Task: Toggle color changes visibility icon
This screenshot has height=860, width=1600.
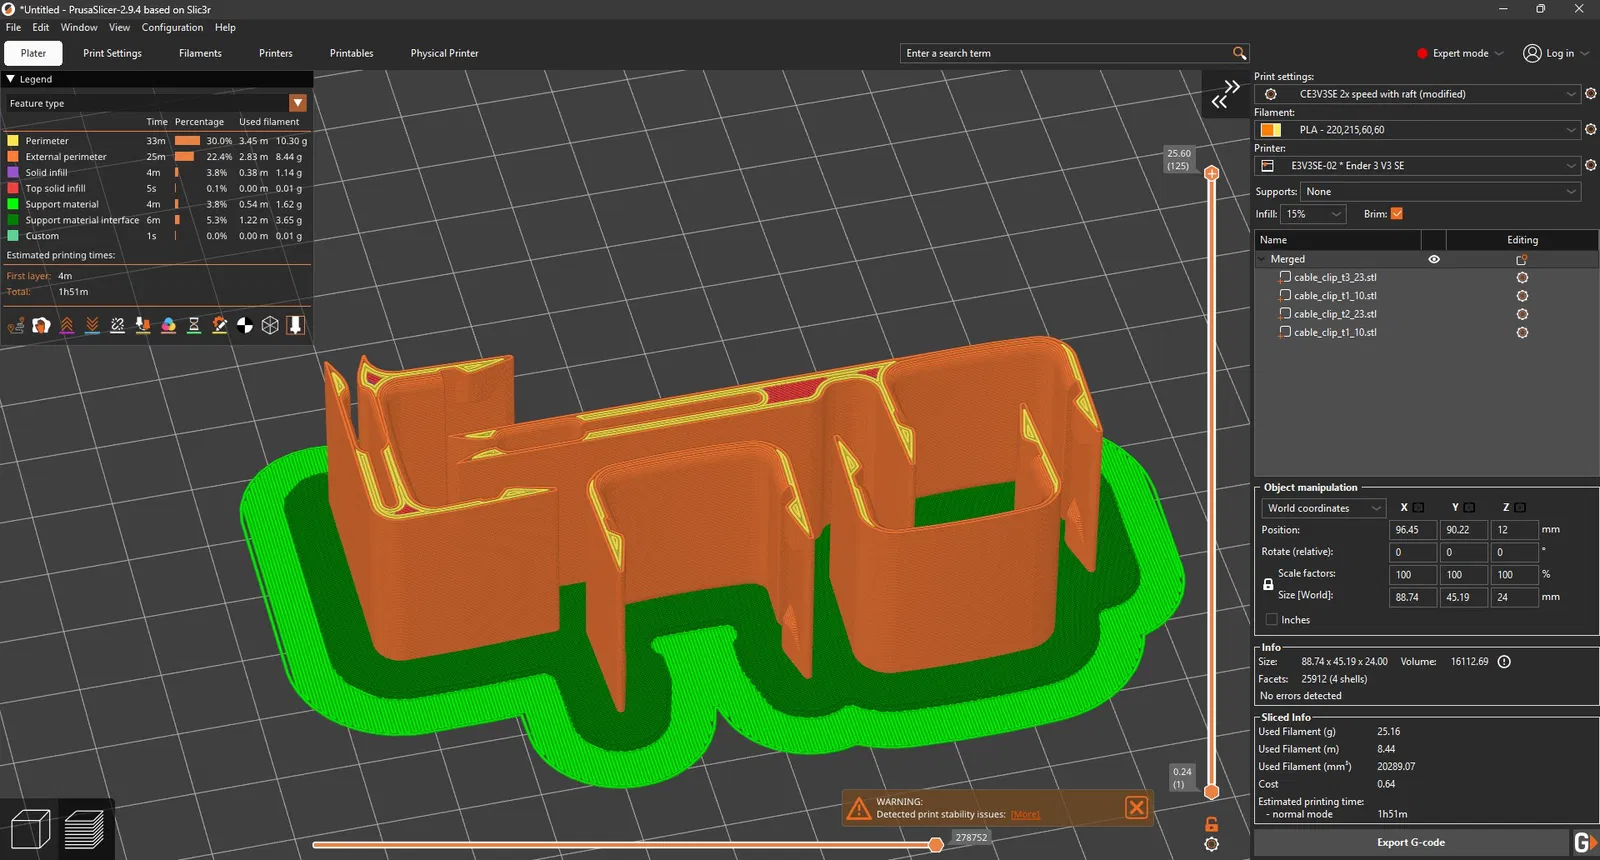Action: (x=169, y=325)
